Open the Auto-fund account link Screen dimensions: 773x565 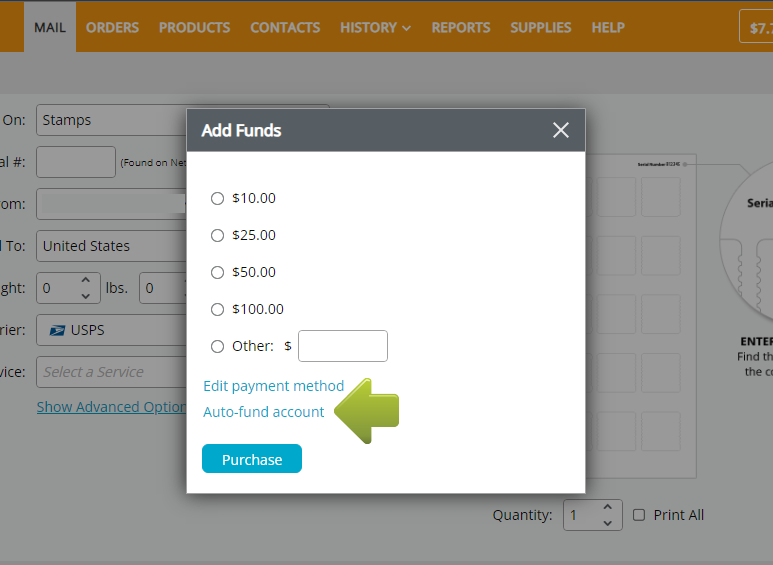tap(264, 412)
